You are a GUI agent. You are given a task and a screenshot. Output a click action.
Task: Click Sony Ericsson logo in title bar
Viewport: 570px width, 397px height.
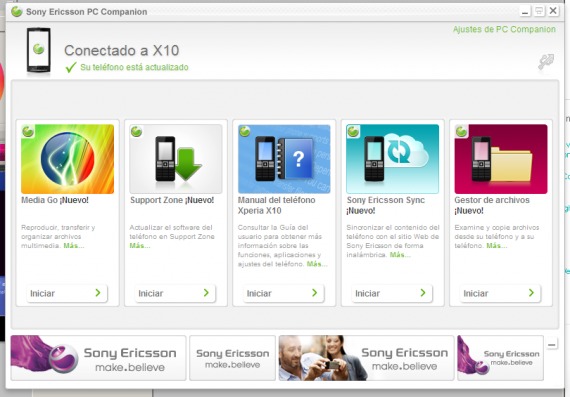(17, 12)
